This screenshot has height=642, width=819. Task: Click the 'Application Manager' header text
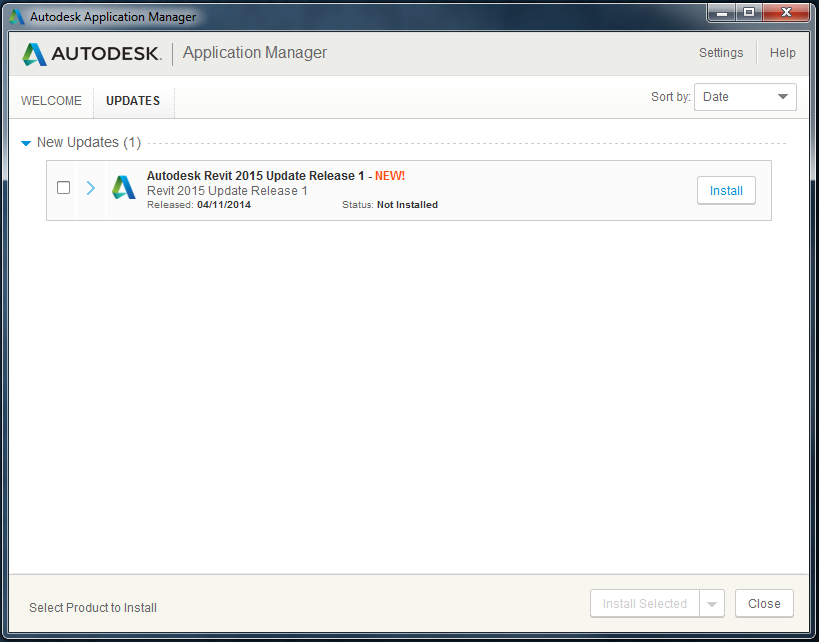[x=255, y=53]
